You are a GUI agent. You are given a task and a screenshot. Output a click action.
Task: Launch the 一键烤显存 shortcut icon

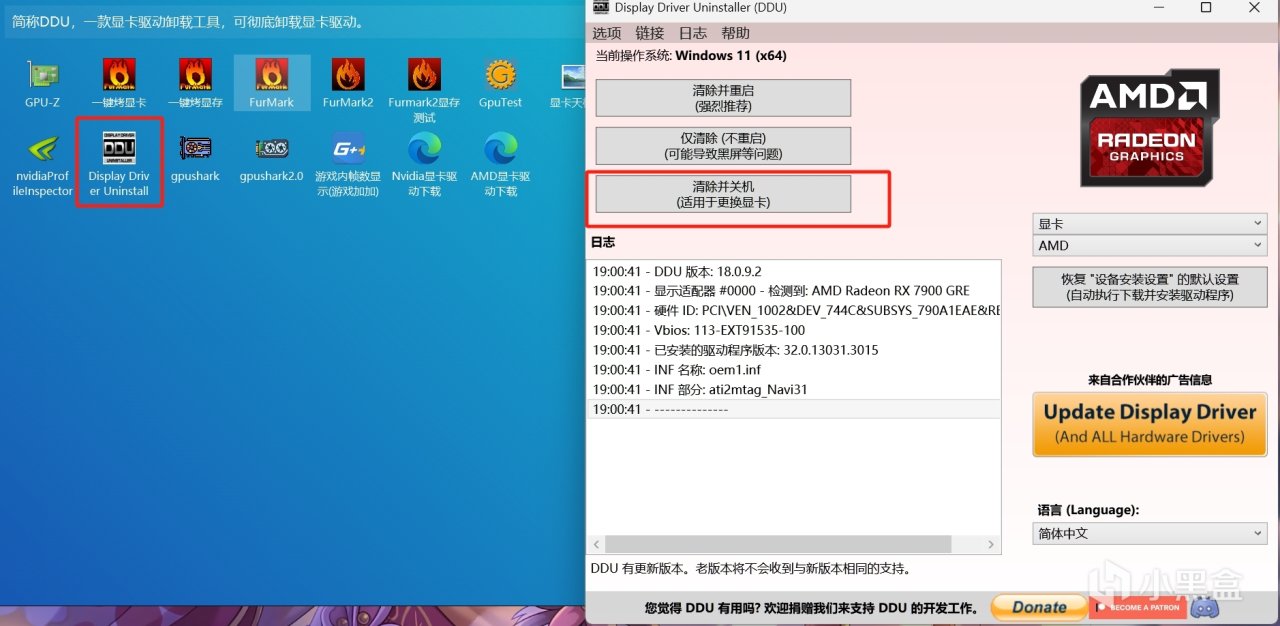tap(195, 83)
